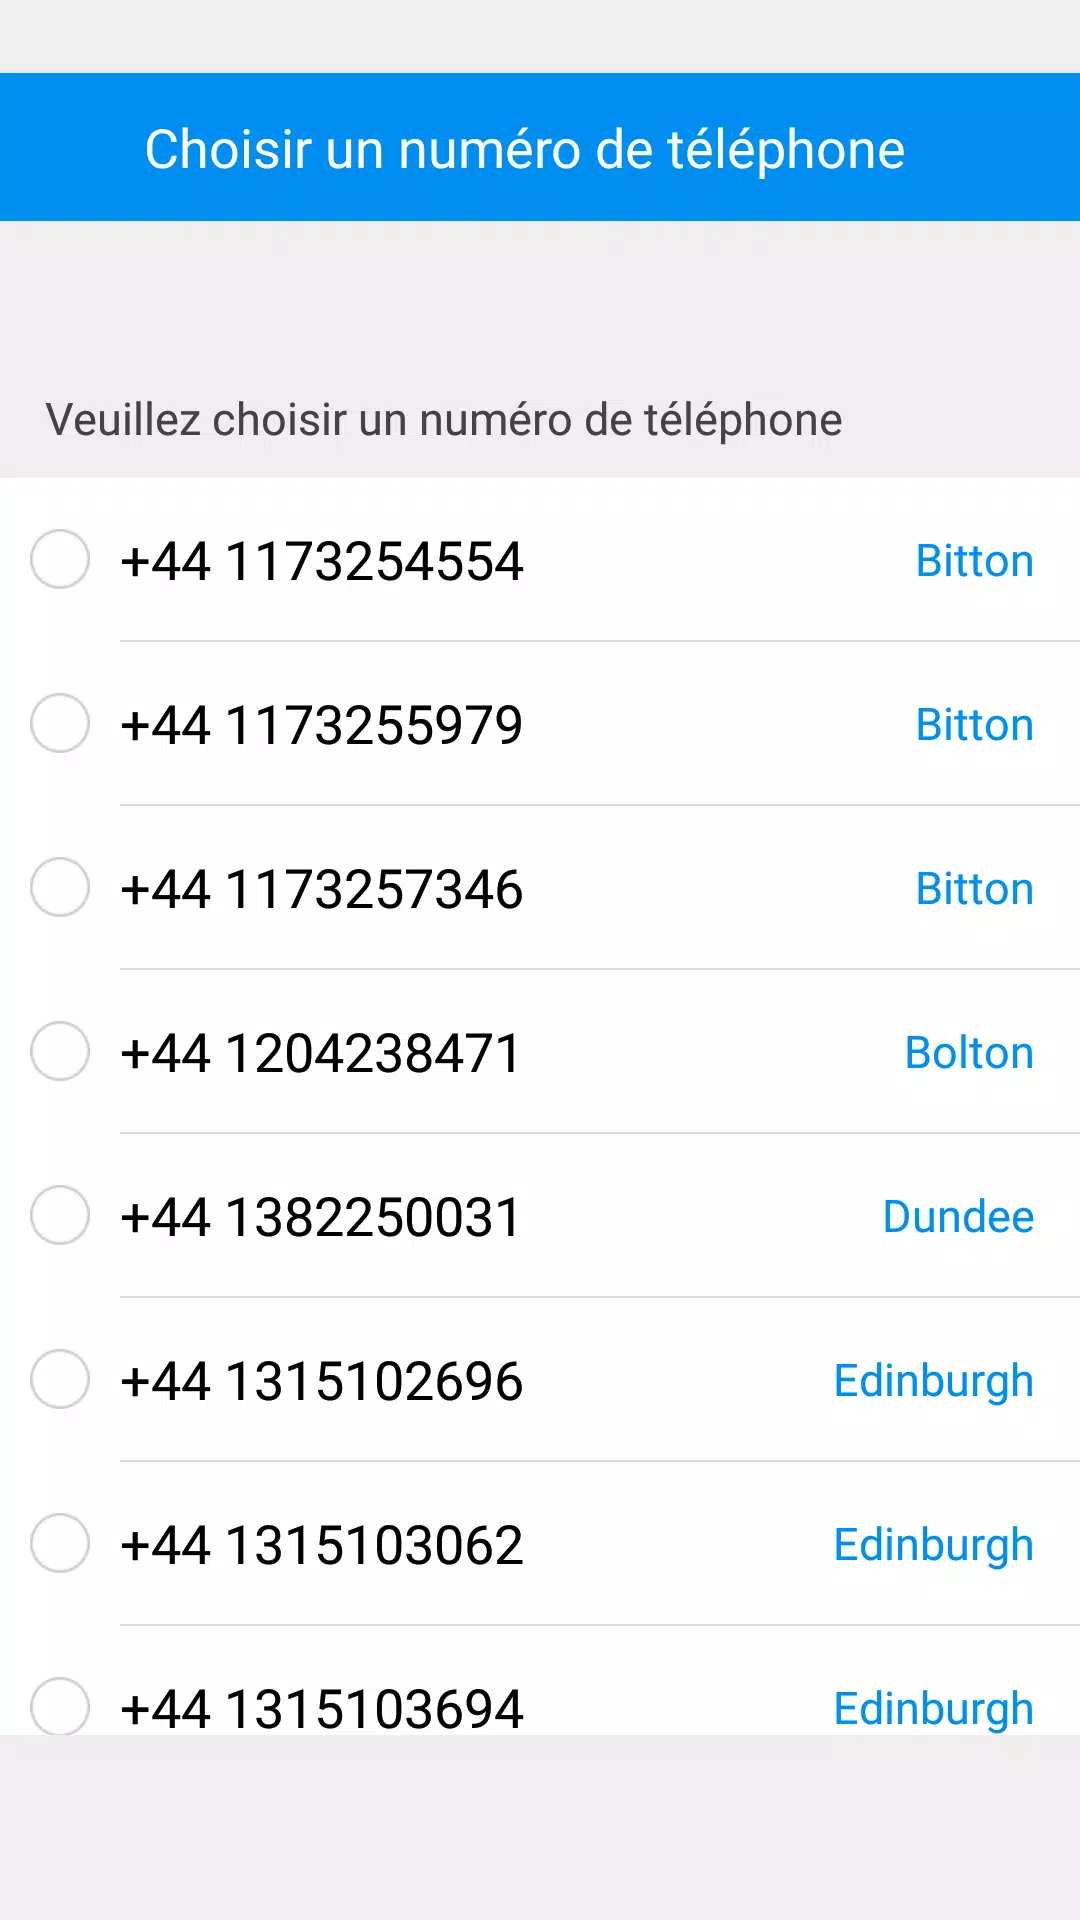Screen dimensions: 1080x1920
Task: Click Bitton label next to +44 1173257346
Action: click(x=974, y=889)
